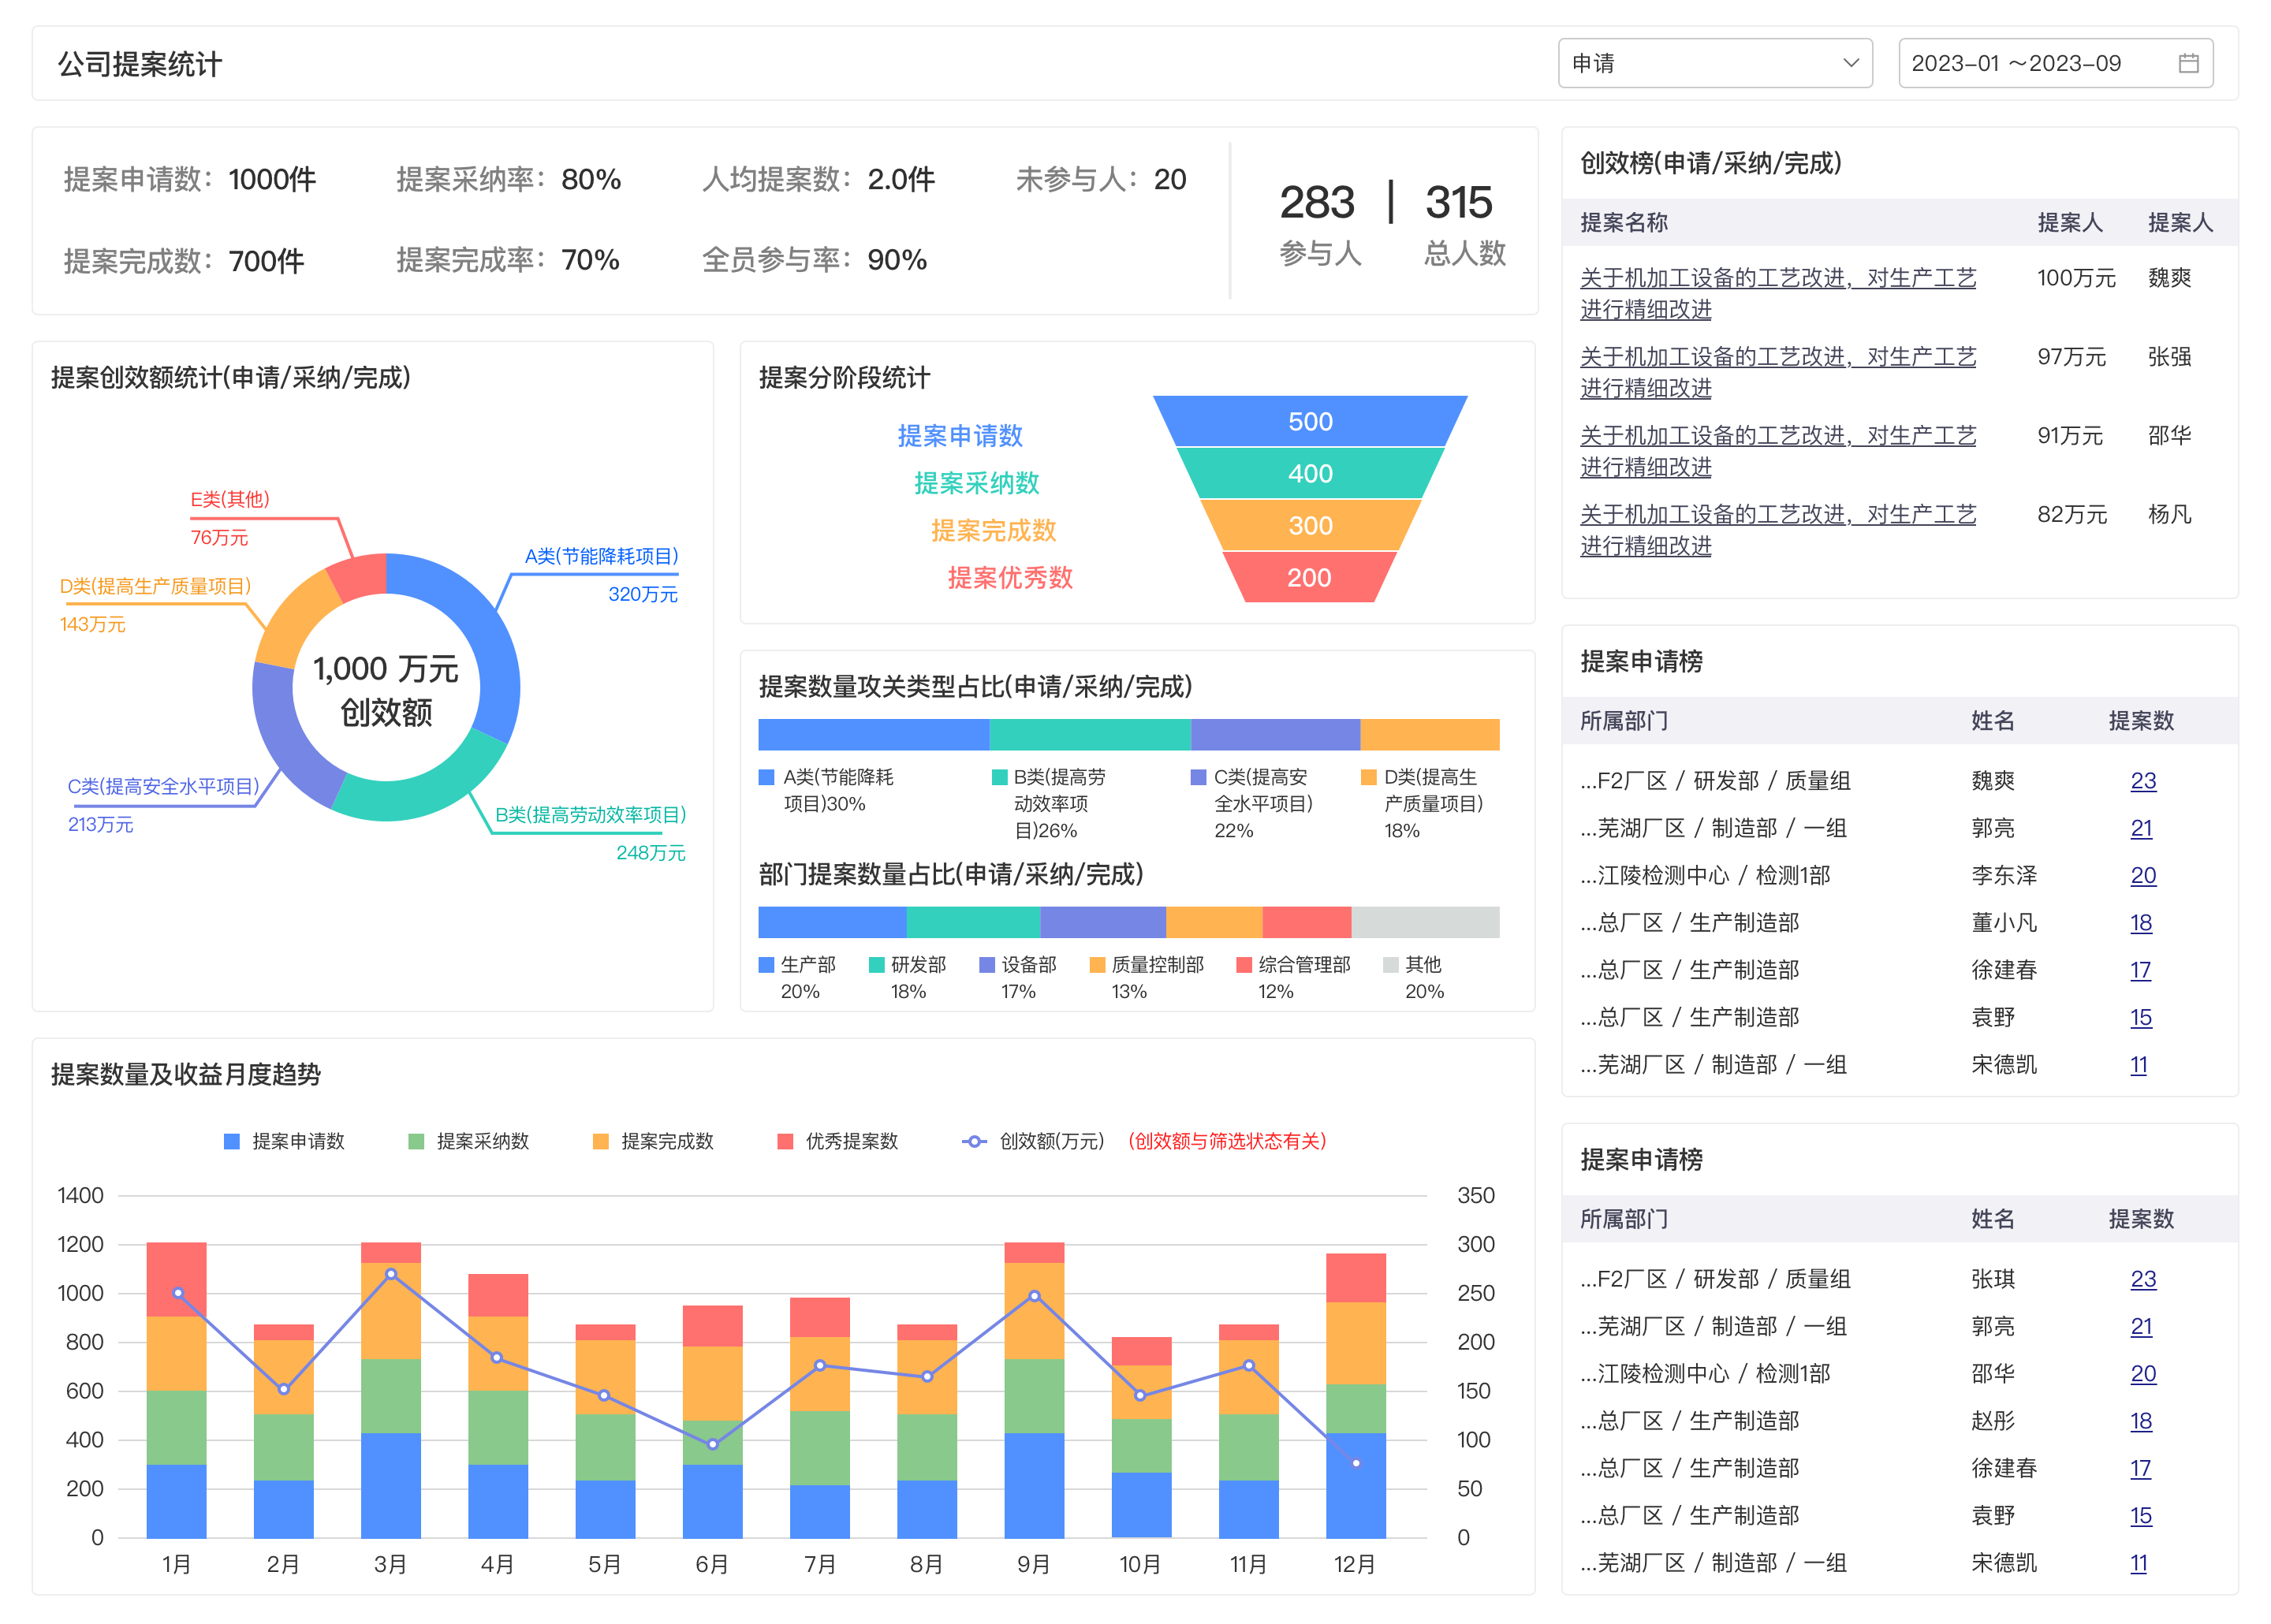Open the 申请 status dropdown

(x=1714, y=63)
